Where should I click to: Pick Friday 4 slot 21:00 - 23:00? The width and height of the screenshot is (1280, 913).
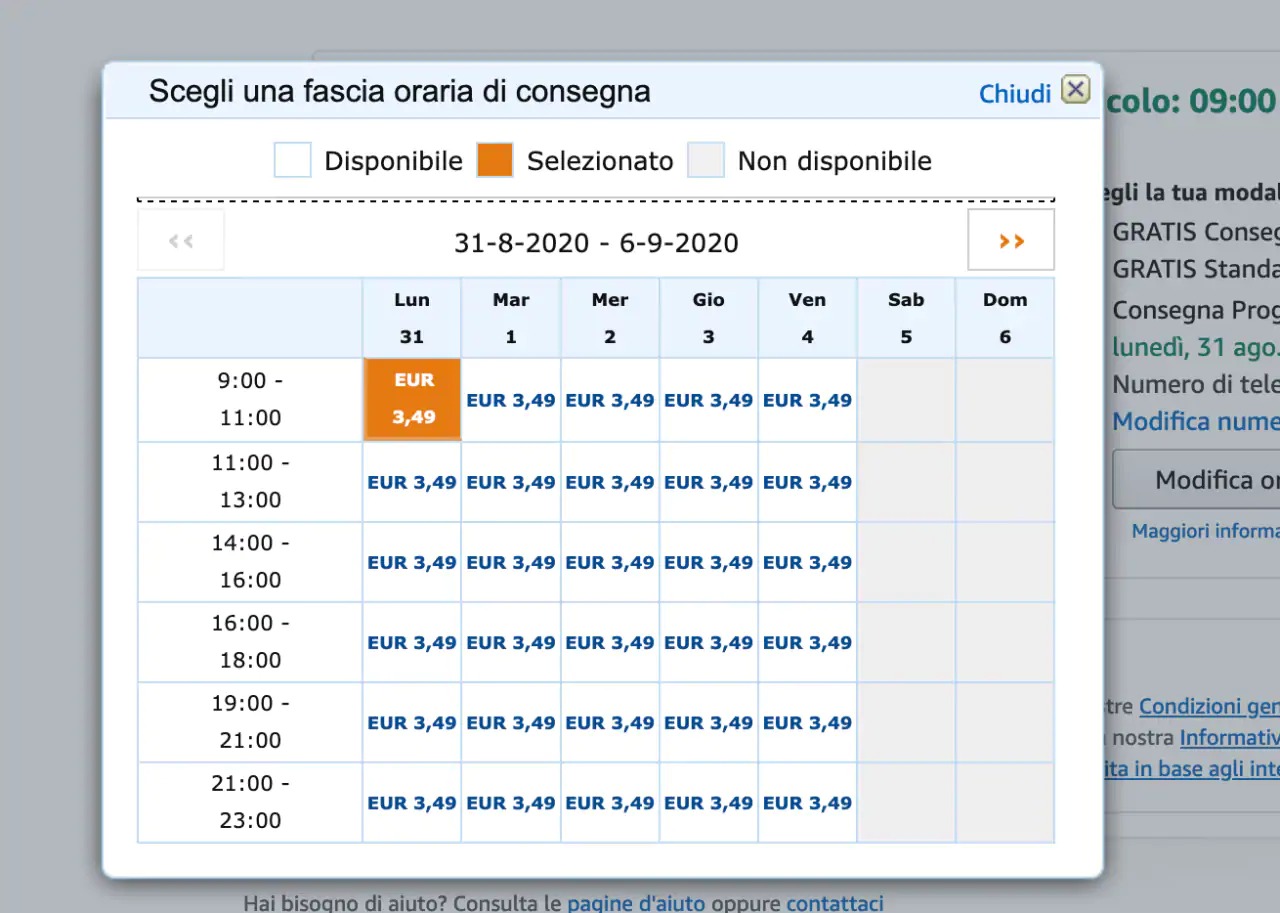click(807, 803)
